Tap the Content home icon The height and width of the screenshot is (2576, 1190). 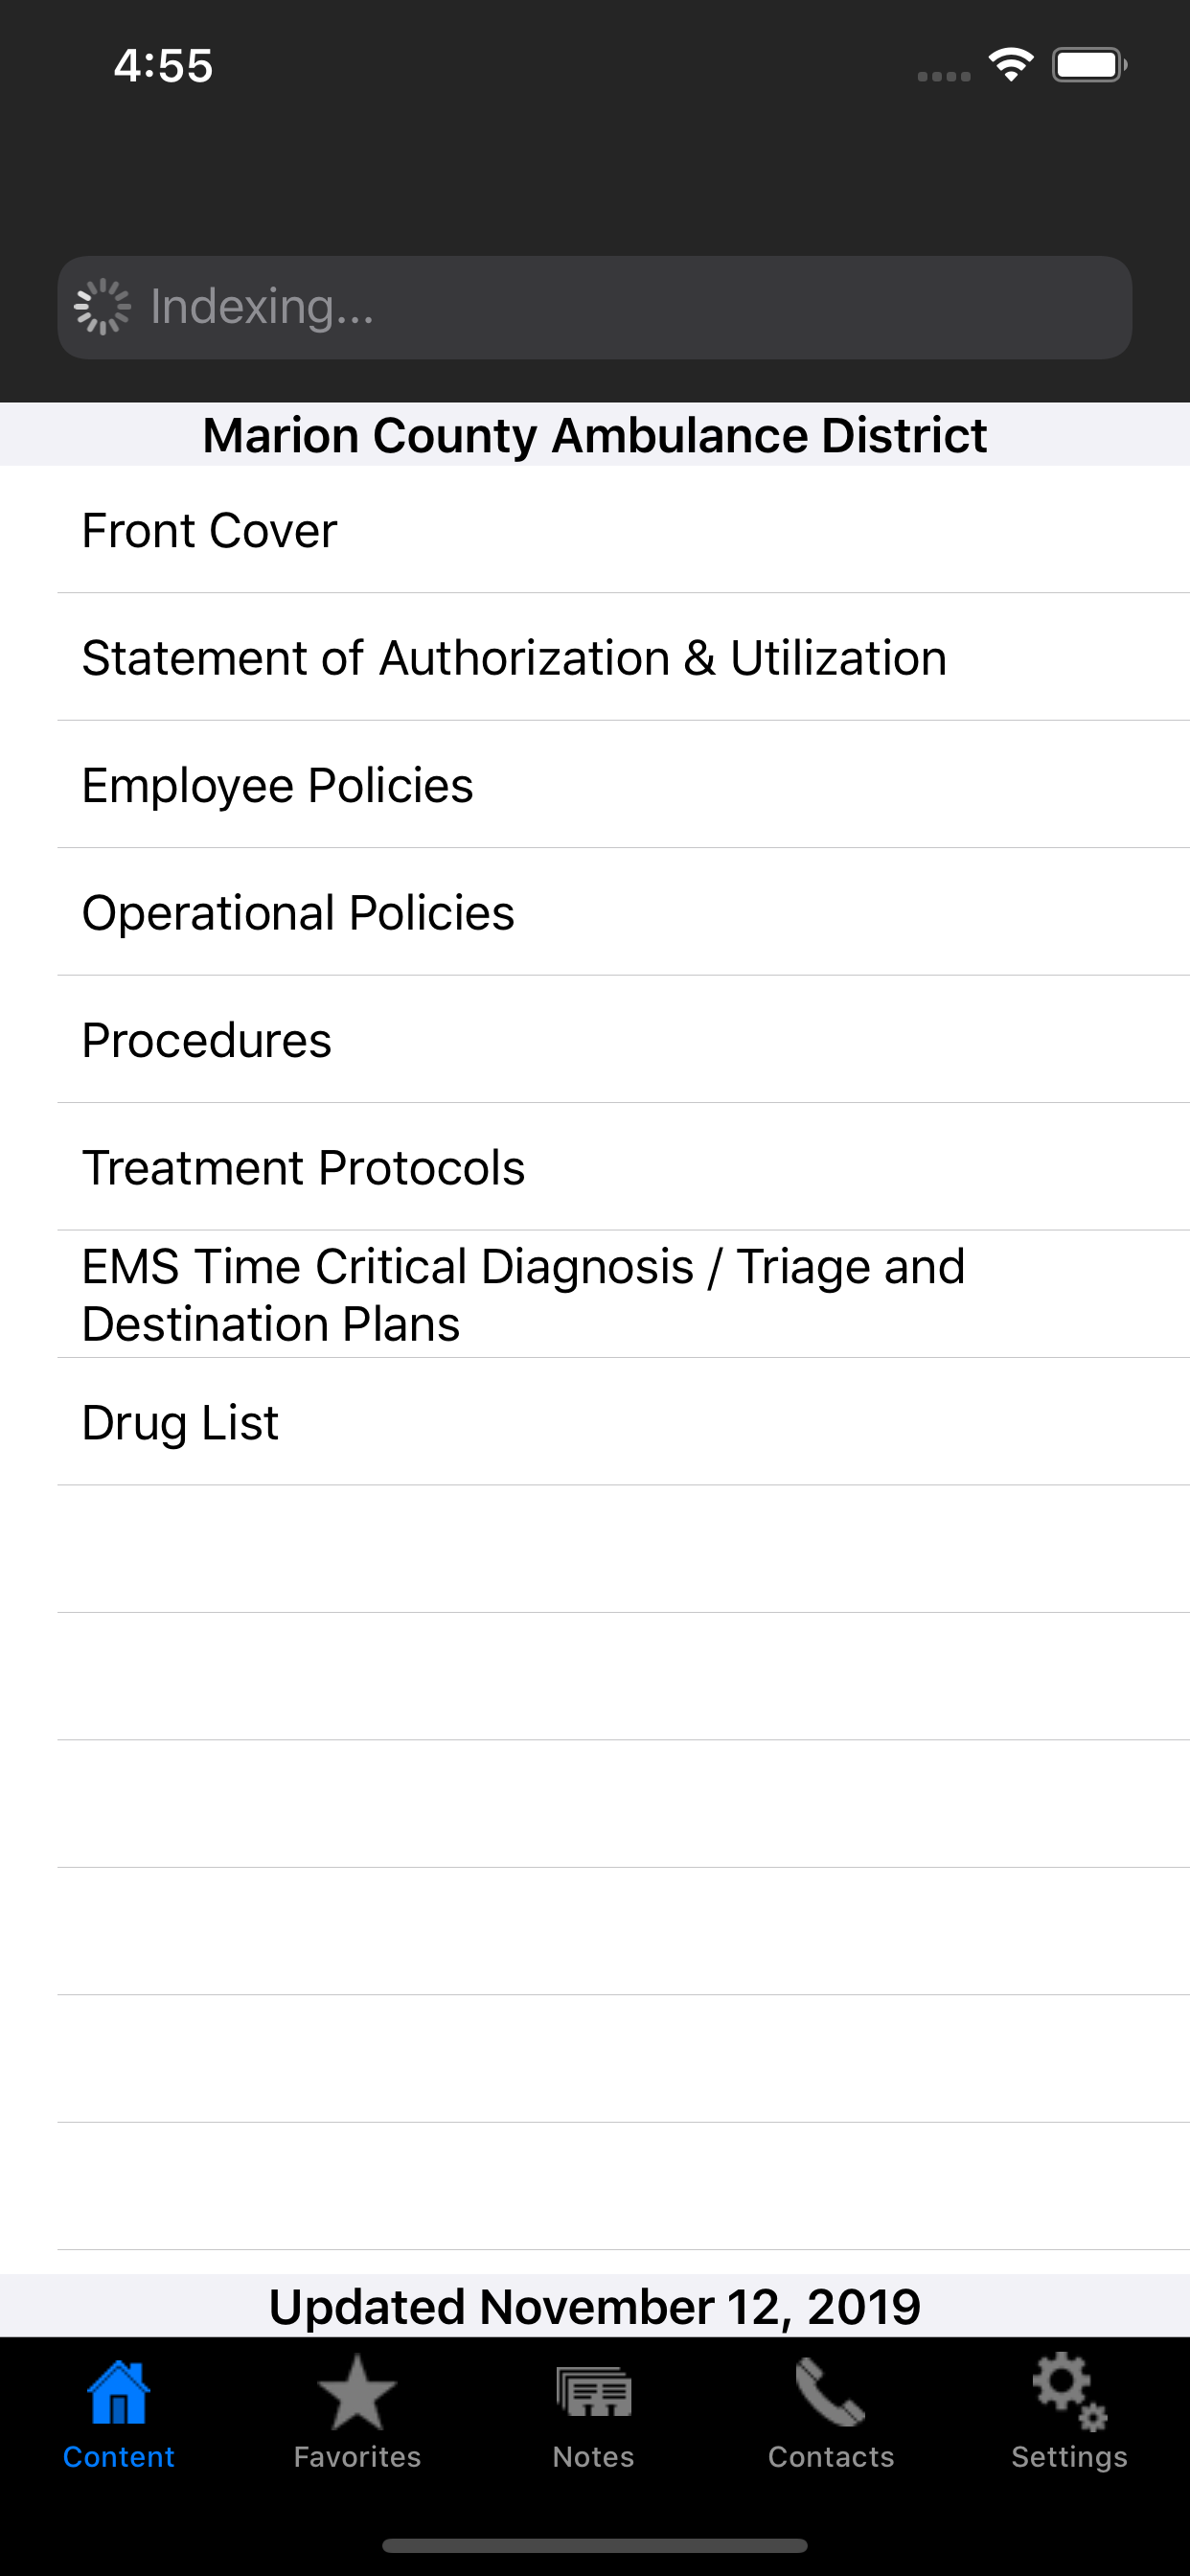(118, 2393)
